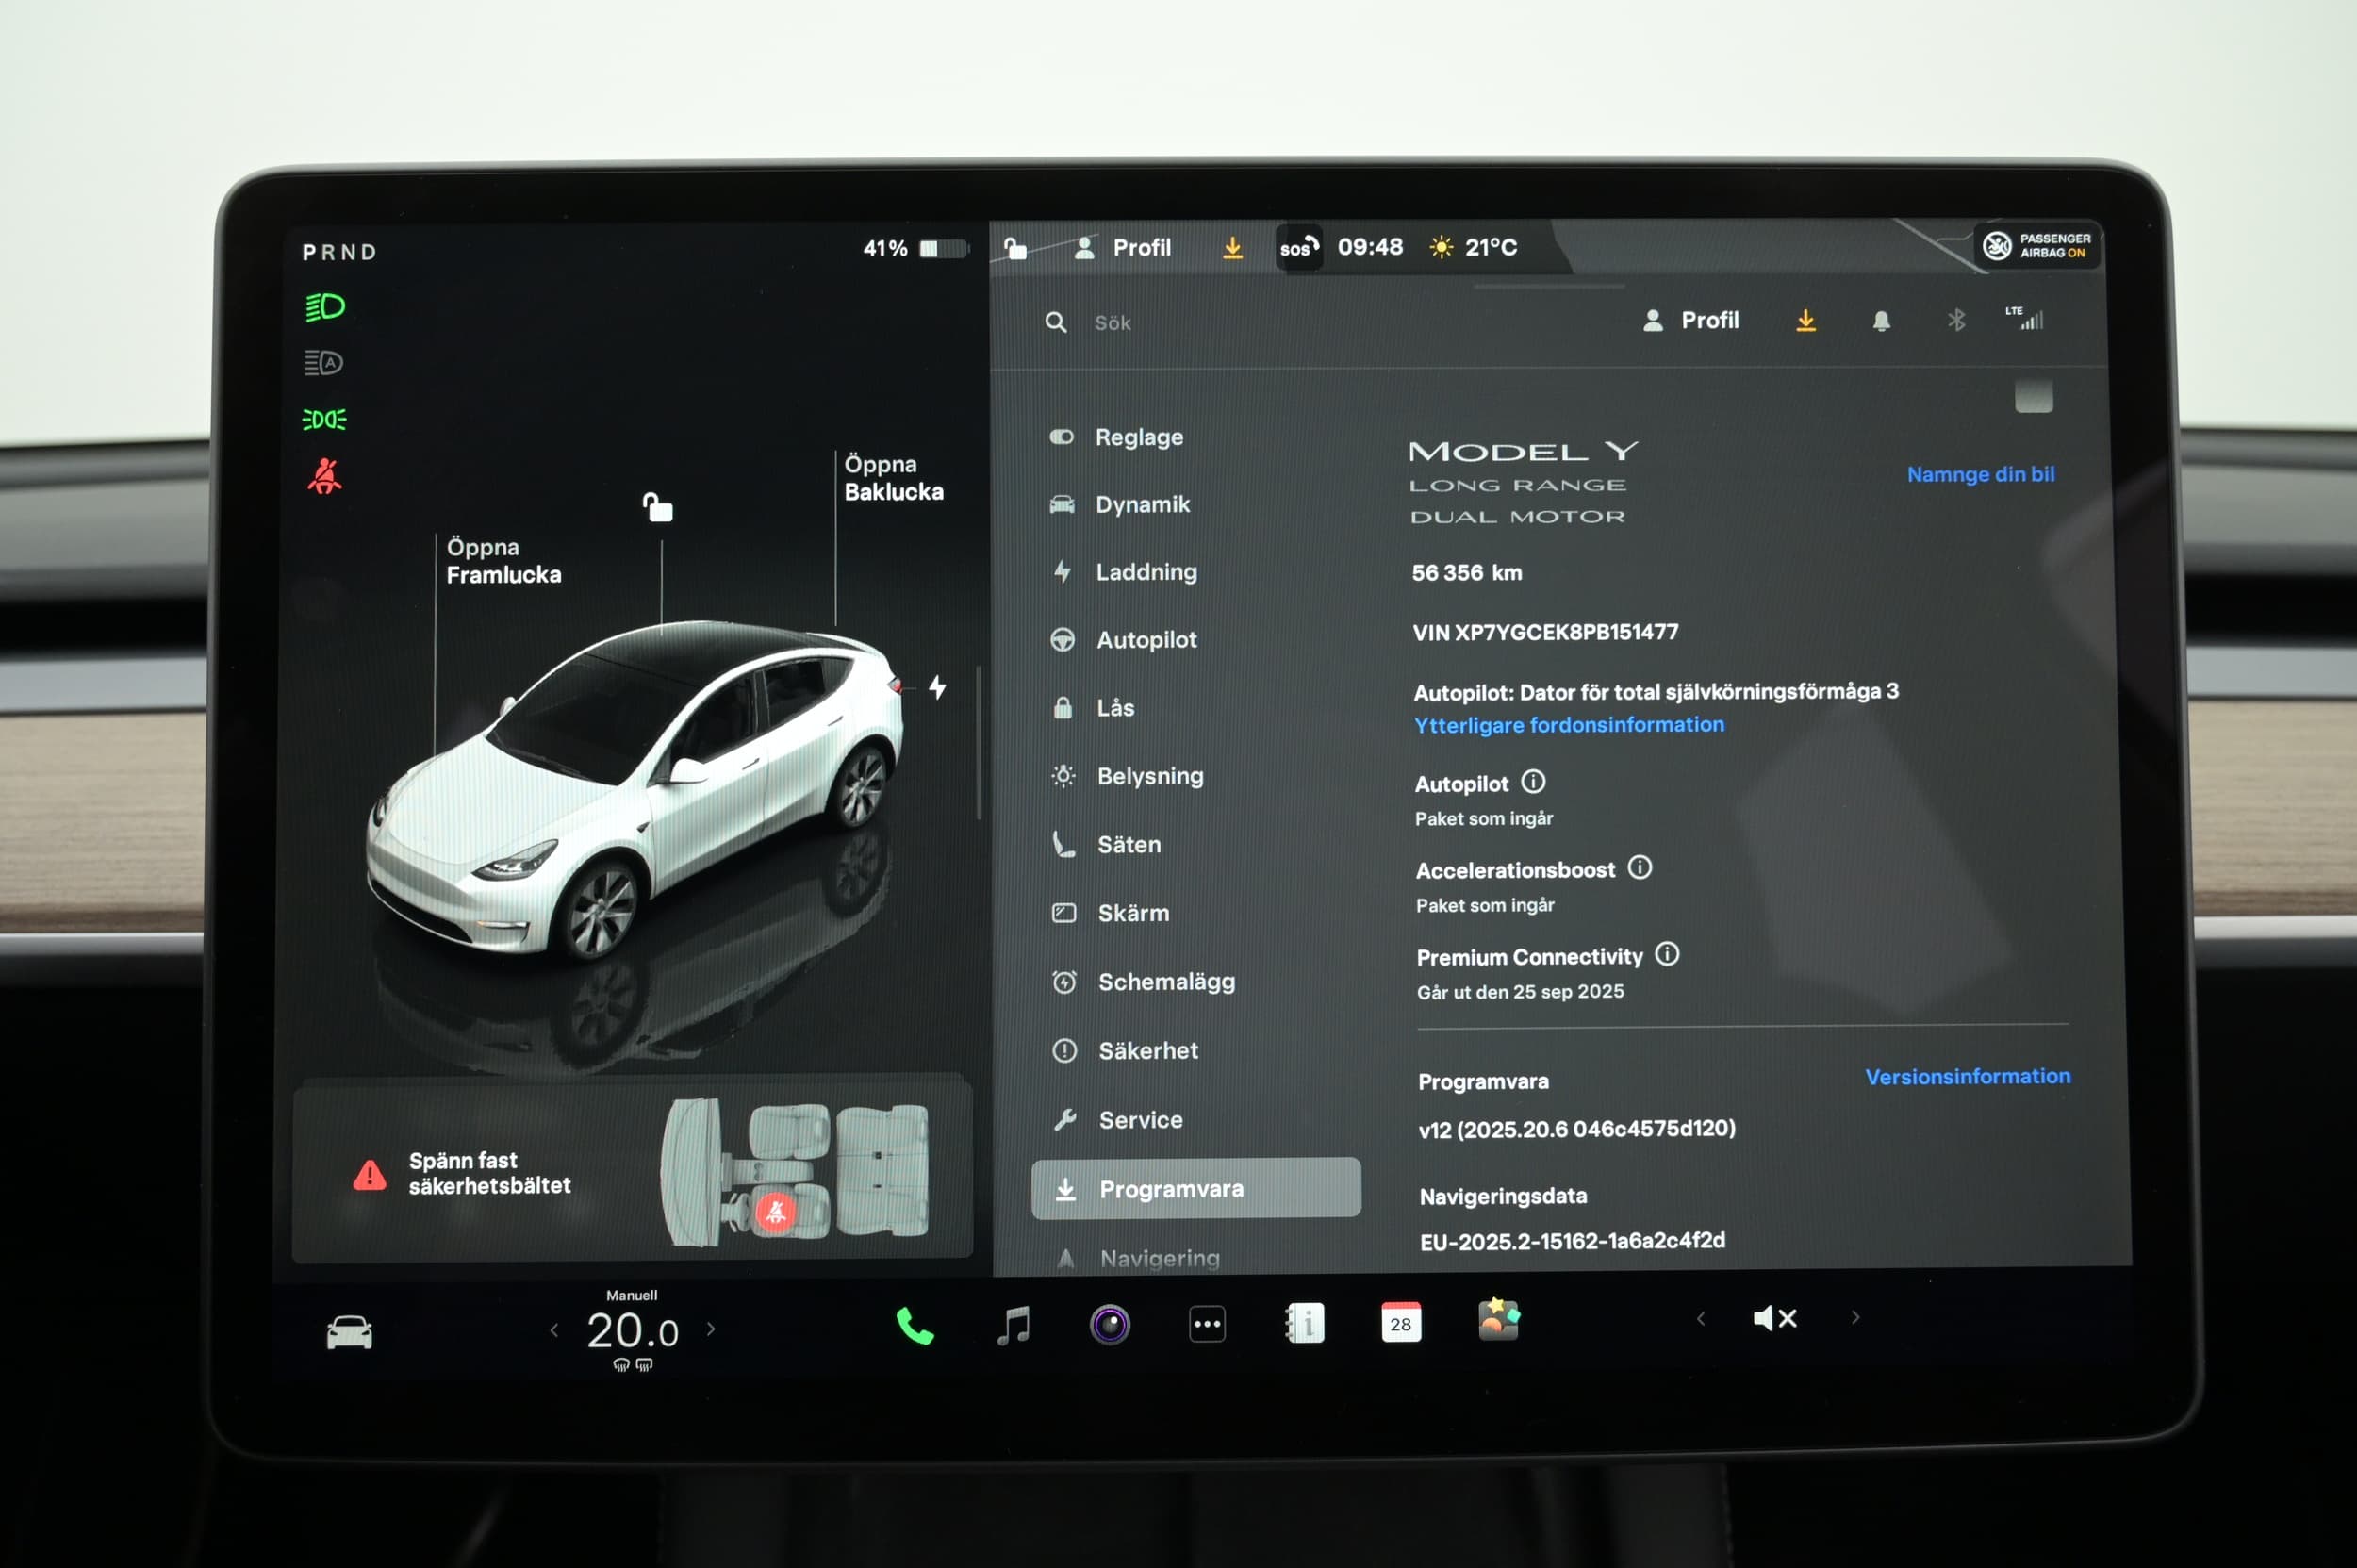
Task: Lower volume with left chevron
Action: pos(1701,1319)
